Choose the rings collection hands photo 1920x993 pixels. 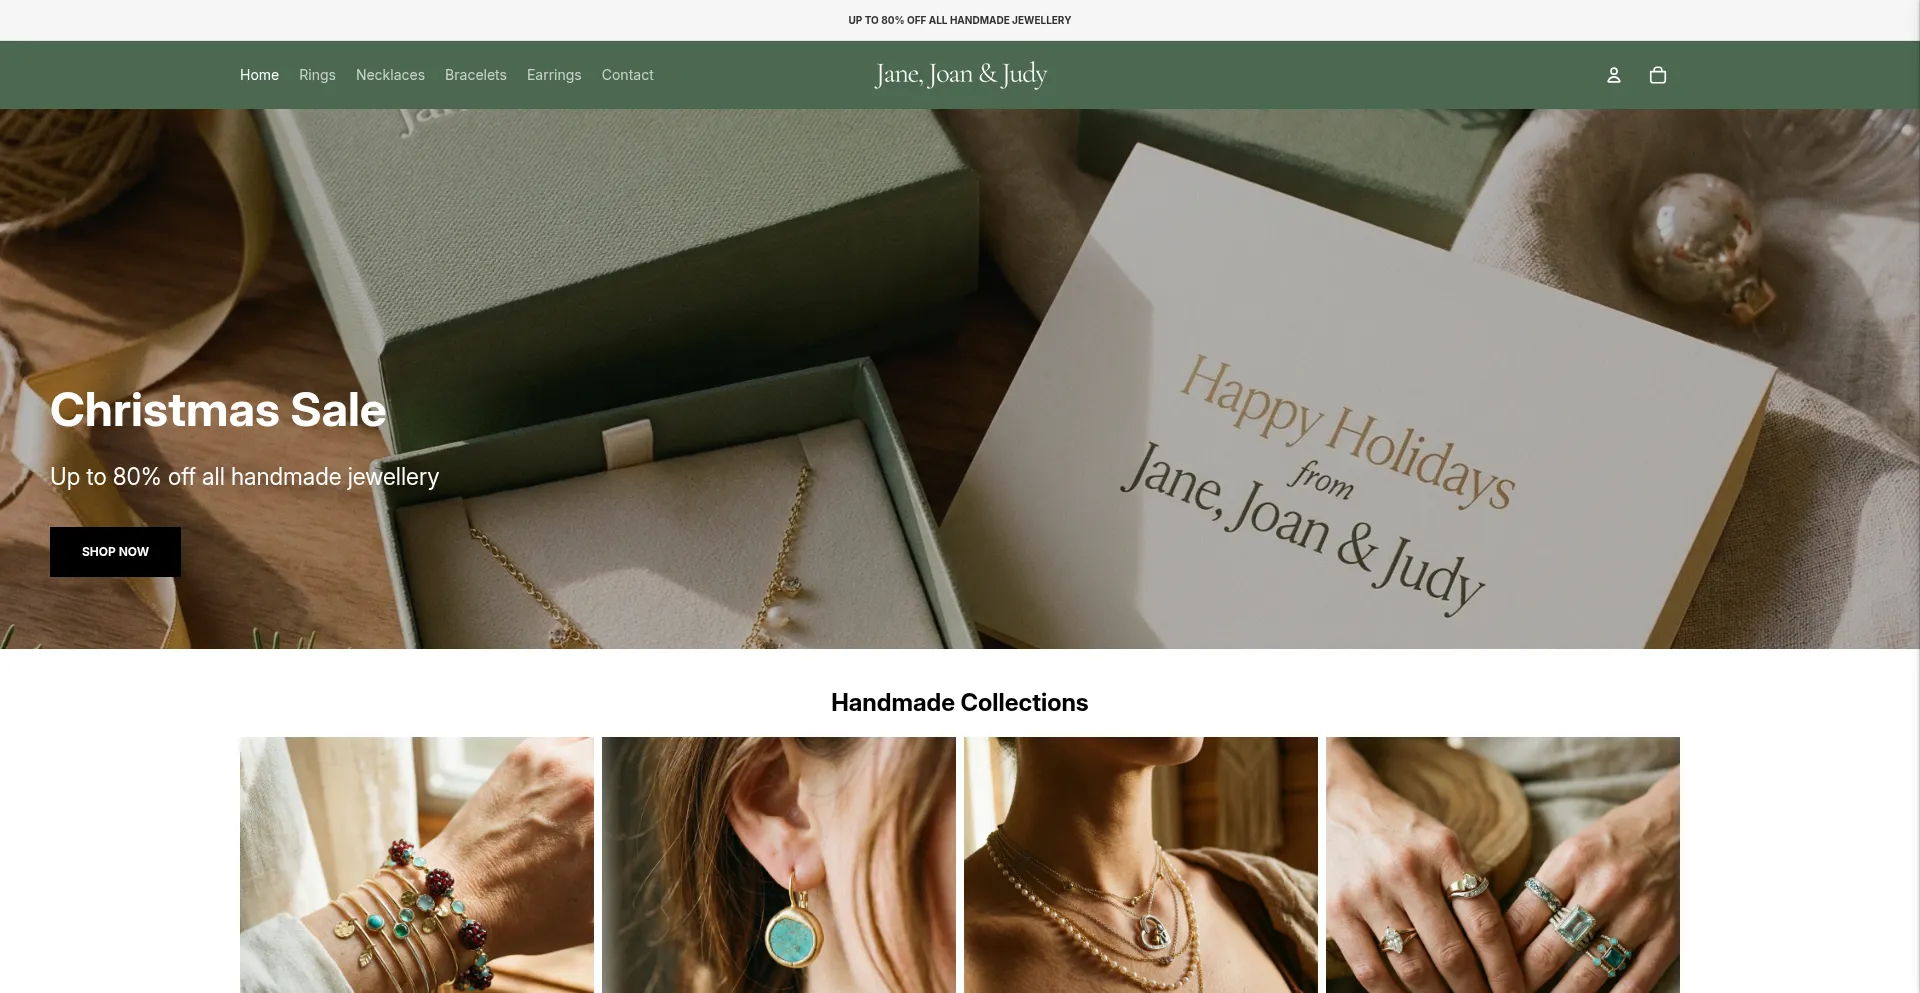pos(1502,865)
